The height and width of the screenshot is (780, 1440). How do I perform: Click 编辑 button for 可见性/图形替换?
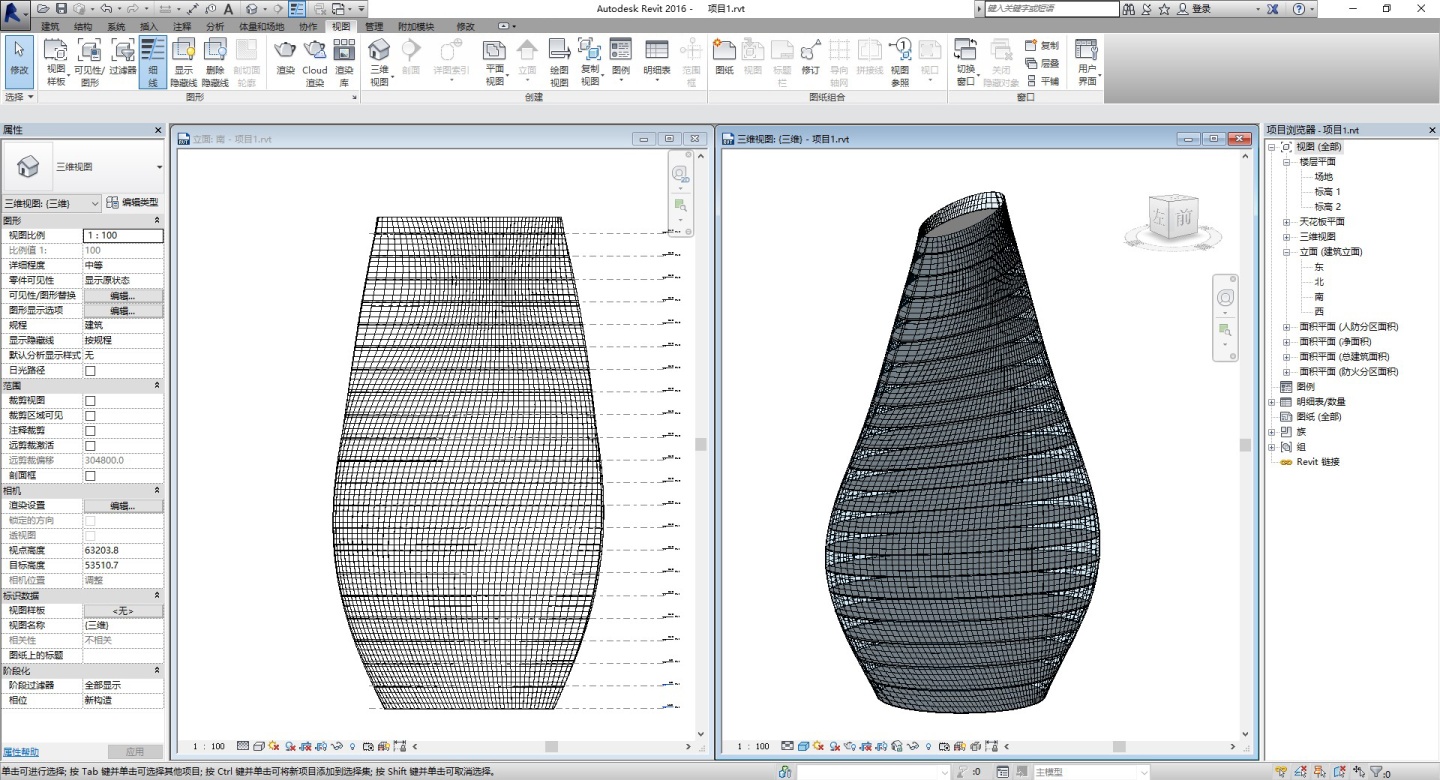[123, 295]
